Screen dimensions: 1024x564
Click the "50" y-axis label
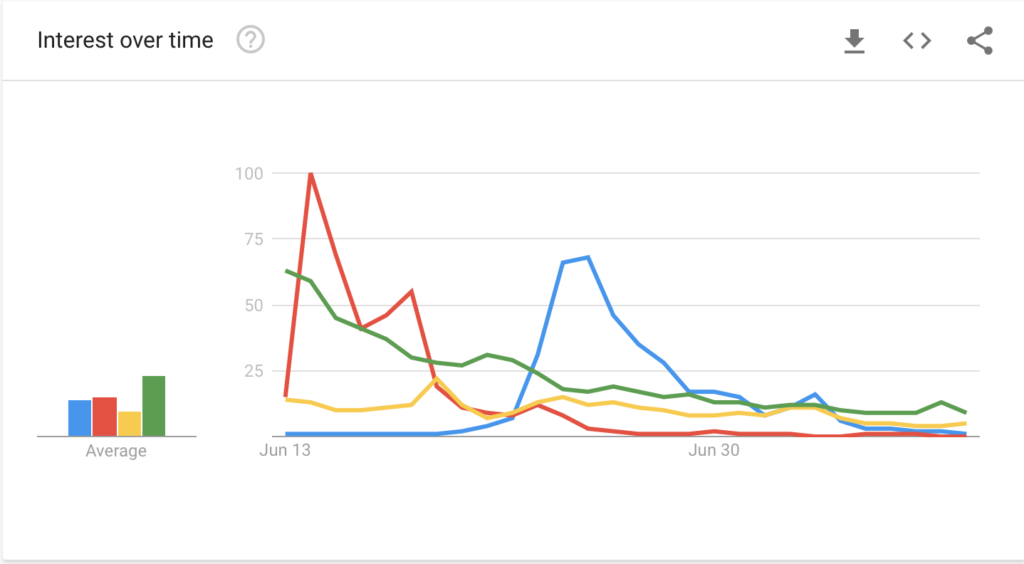253,305
